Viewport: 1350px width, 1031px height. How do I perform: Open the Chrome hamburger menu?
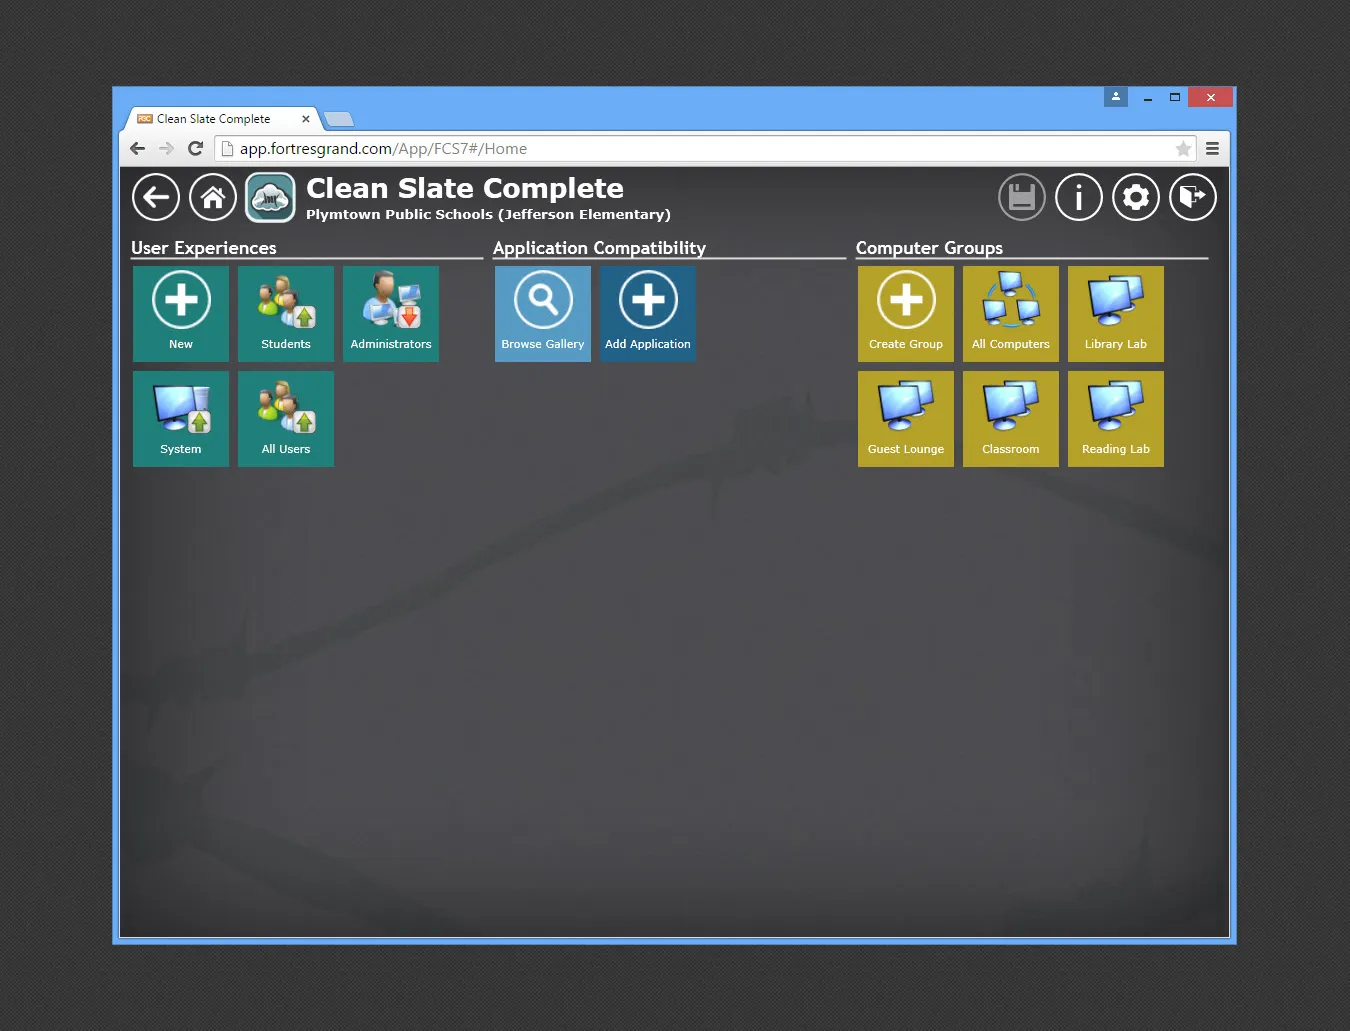tap(1212, 149)
